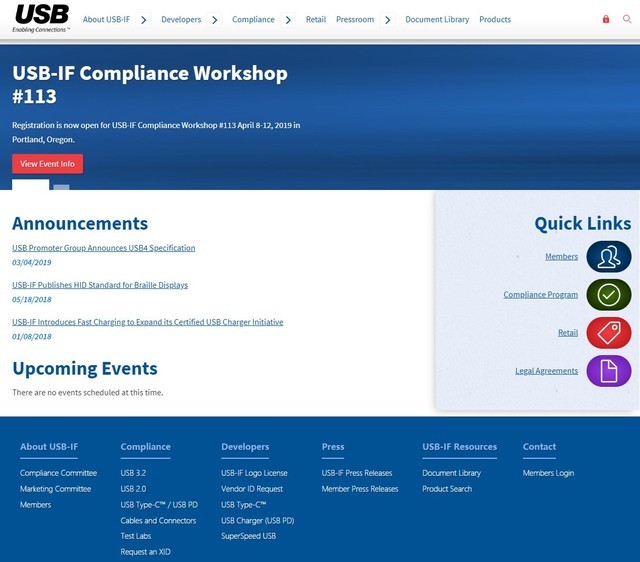Open the Compliance menu item
This screenshot has width=640, height=562.
point(253,20)
